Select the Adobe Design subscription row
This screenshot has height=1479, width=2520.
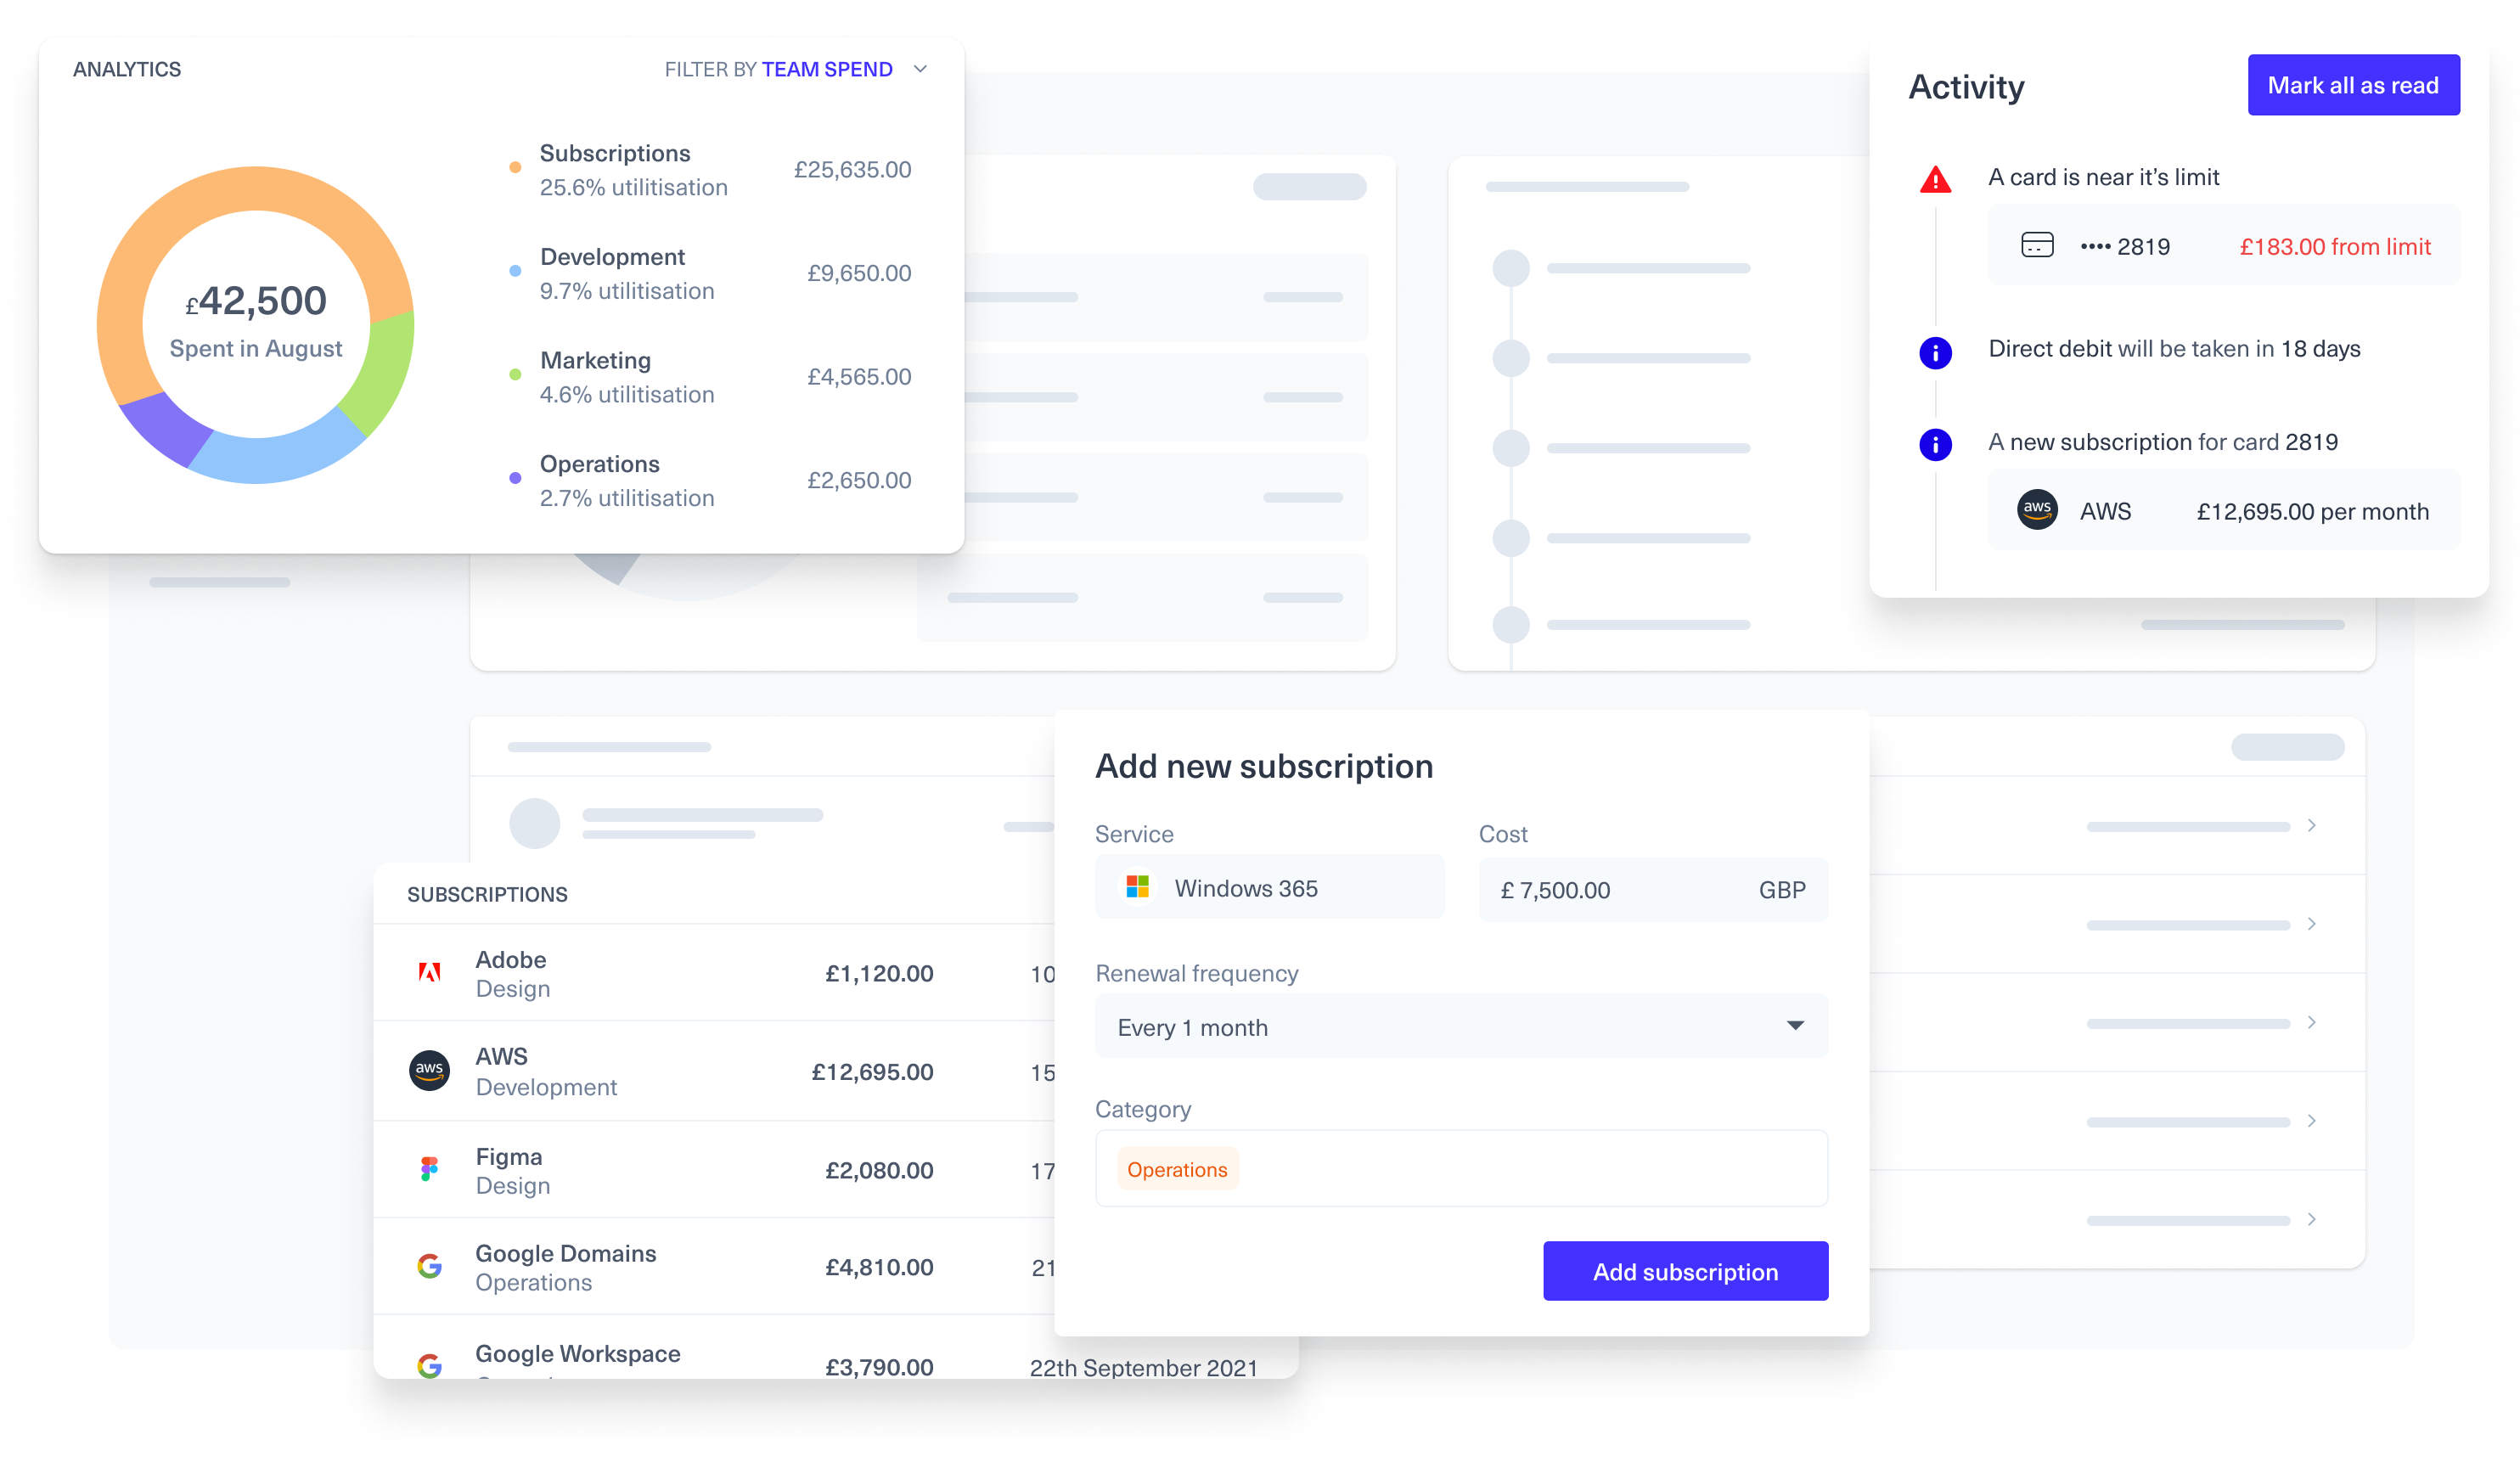714,972
